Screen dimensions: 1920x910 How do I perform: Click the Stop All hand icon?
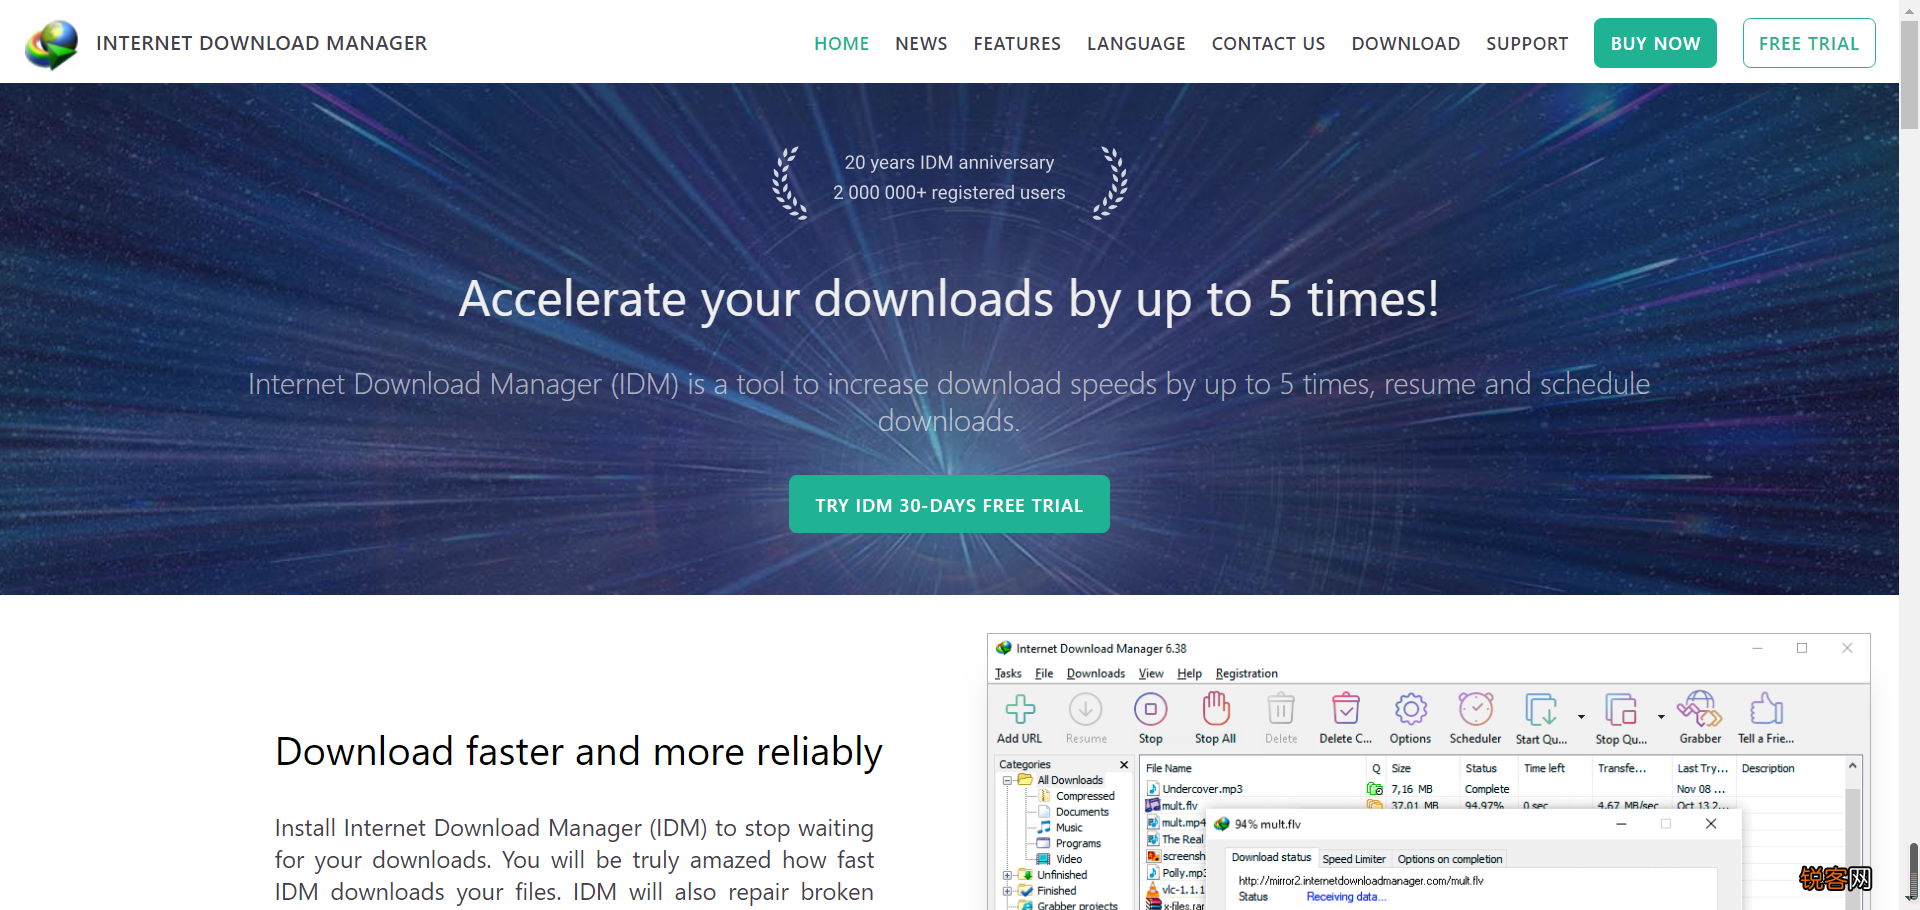1216,708
